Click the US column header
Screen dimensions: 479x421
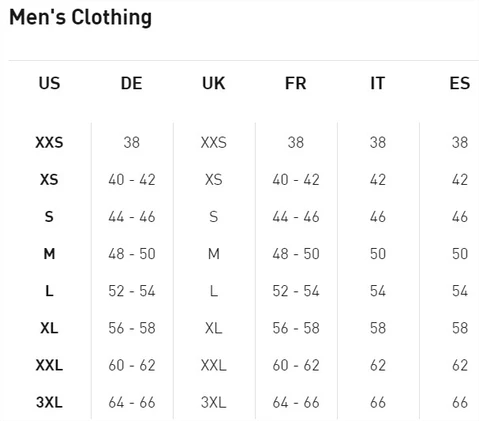(x=49, y=83)
